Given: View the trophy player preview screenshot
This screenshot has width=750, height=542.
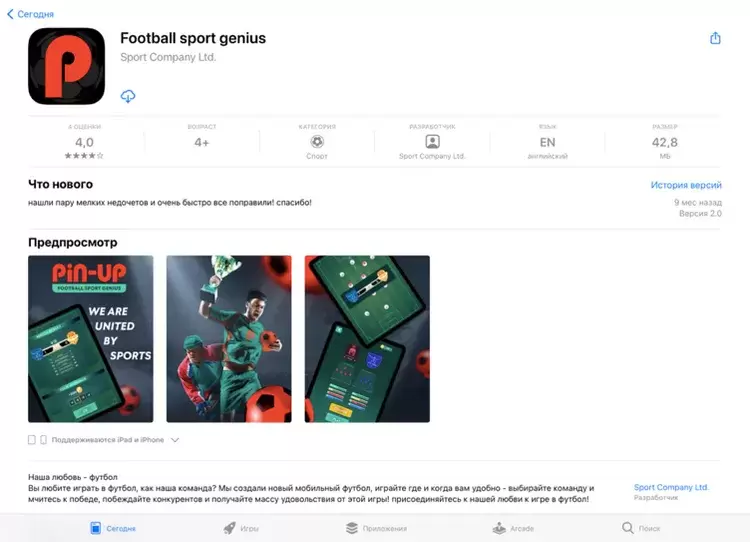Looking at the screenshot, I should point(229,339).
